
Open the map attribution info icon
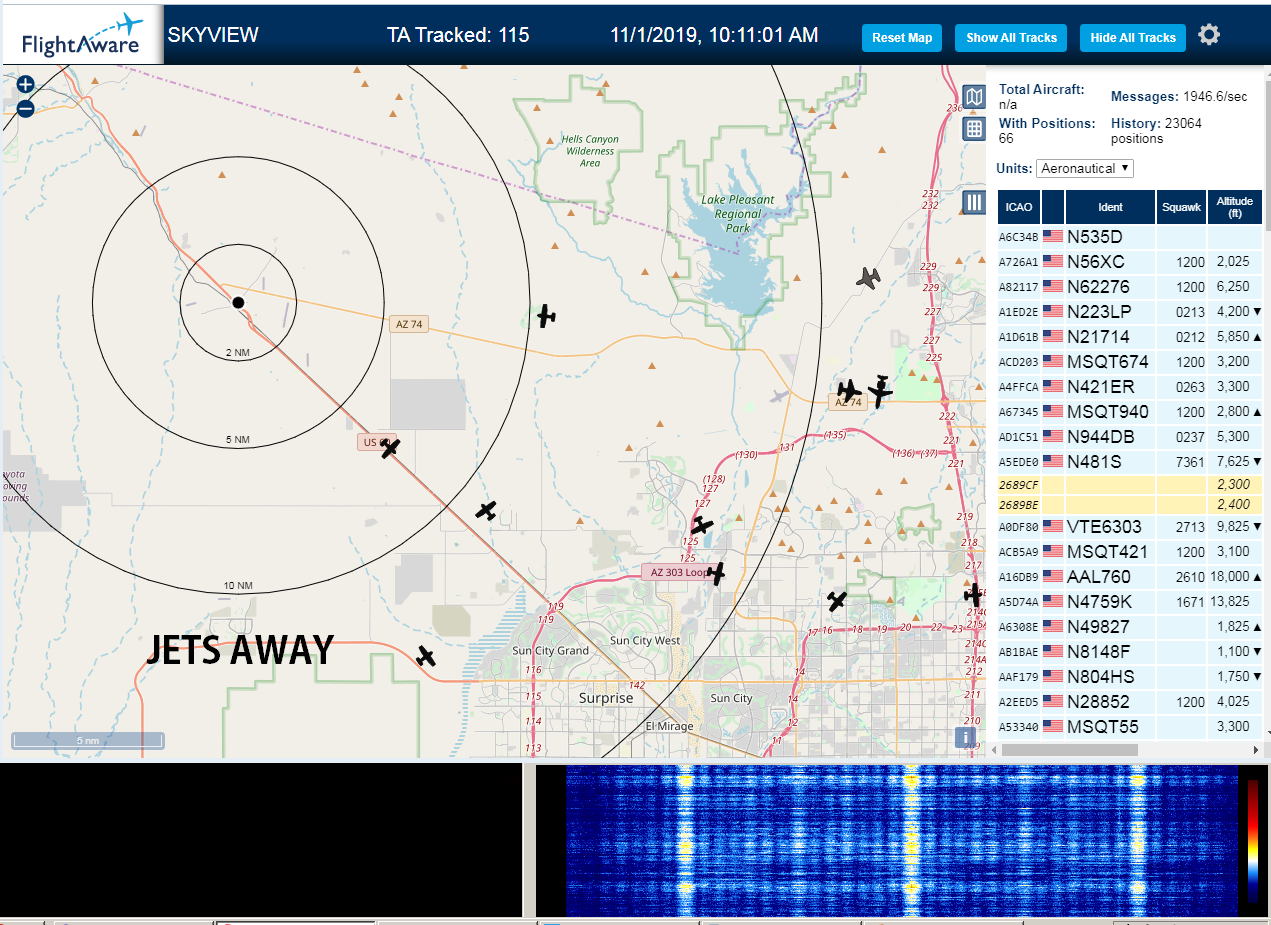point(965,737)
